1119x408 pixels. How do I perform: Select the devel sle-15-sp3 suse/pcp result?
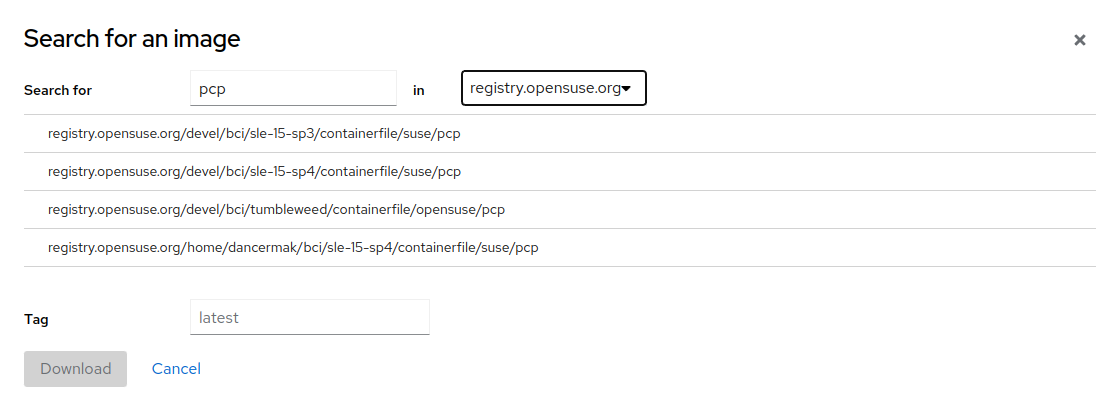pos(254,133)
